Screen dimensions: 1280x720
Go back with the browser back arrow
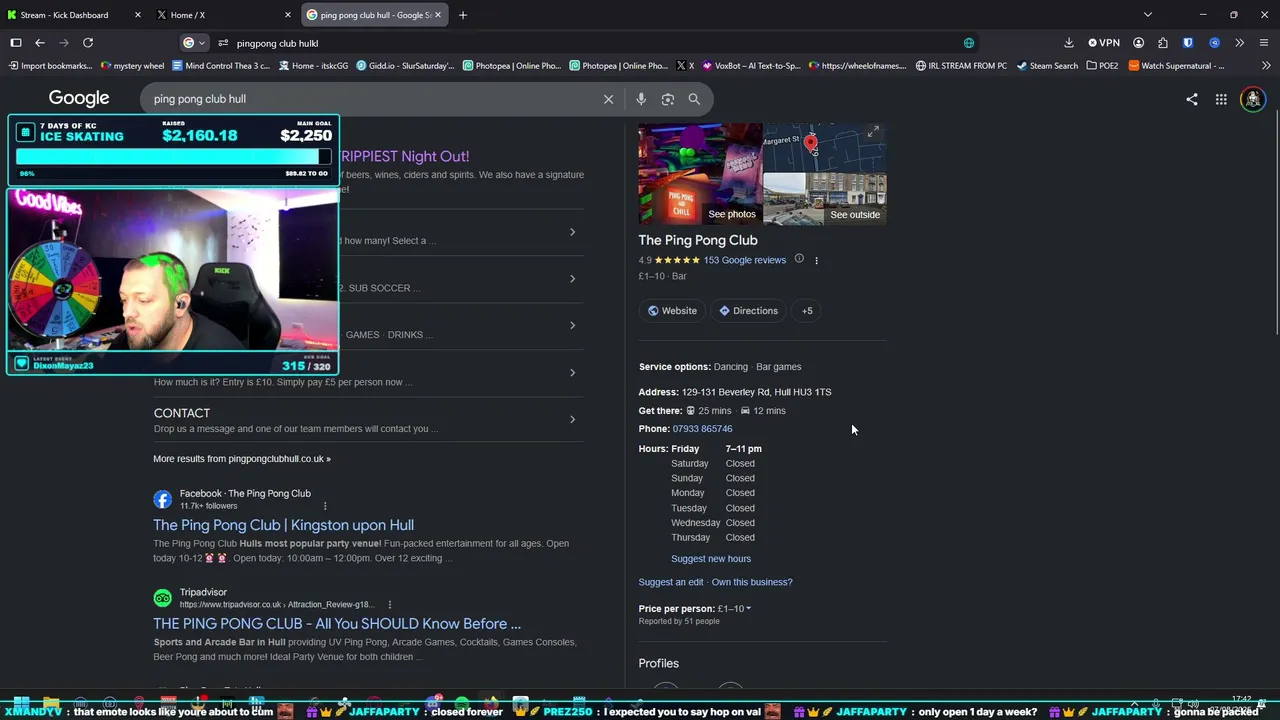(40, 43)
